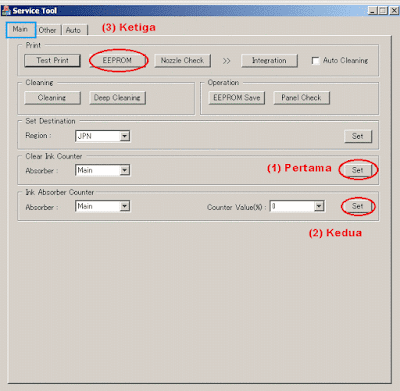Click the Test Print button
This screenshot has width=400, height=391.
tap(52, 60)
